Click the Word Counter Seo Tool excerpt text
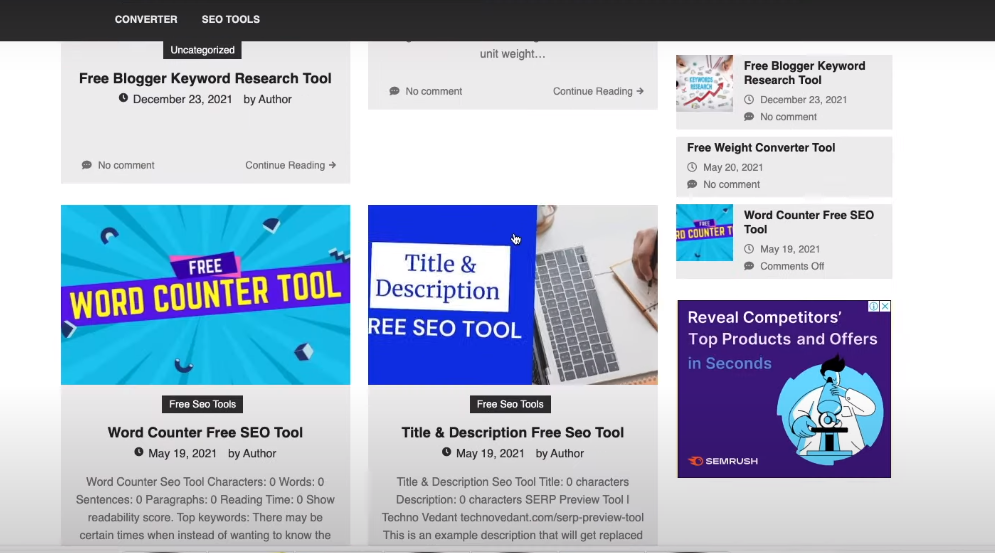This screenshot has height=553, width=995. coord(205,509)
